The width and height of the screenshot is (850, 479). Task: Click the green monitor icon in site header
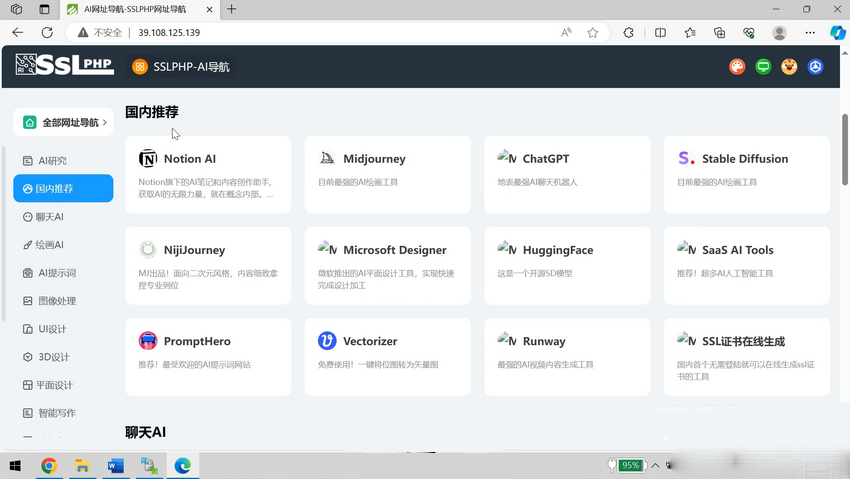point(763,67)
